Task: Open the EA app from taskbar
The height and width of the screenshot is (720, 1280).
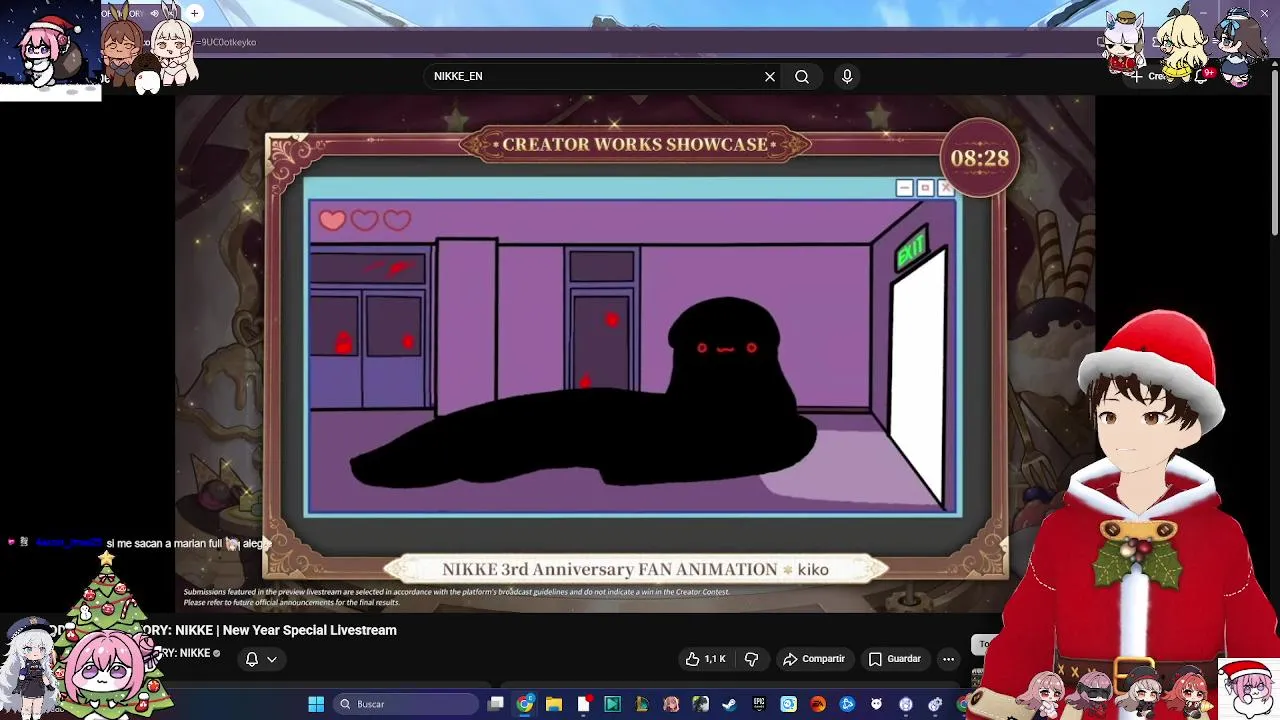Action: tap(818, 704)
